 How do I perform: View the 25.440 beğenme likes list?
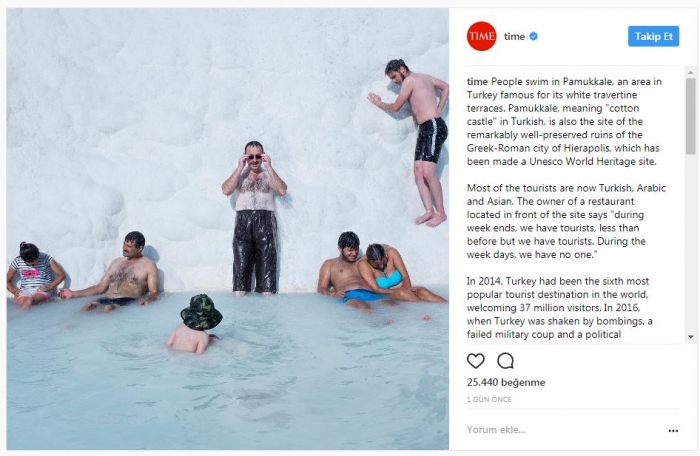[506, 382]
